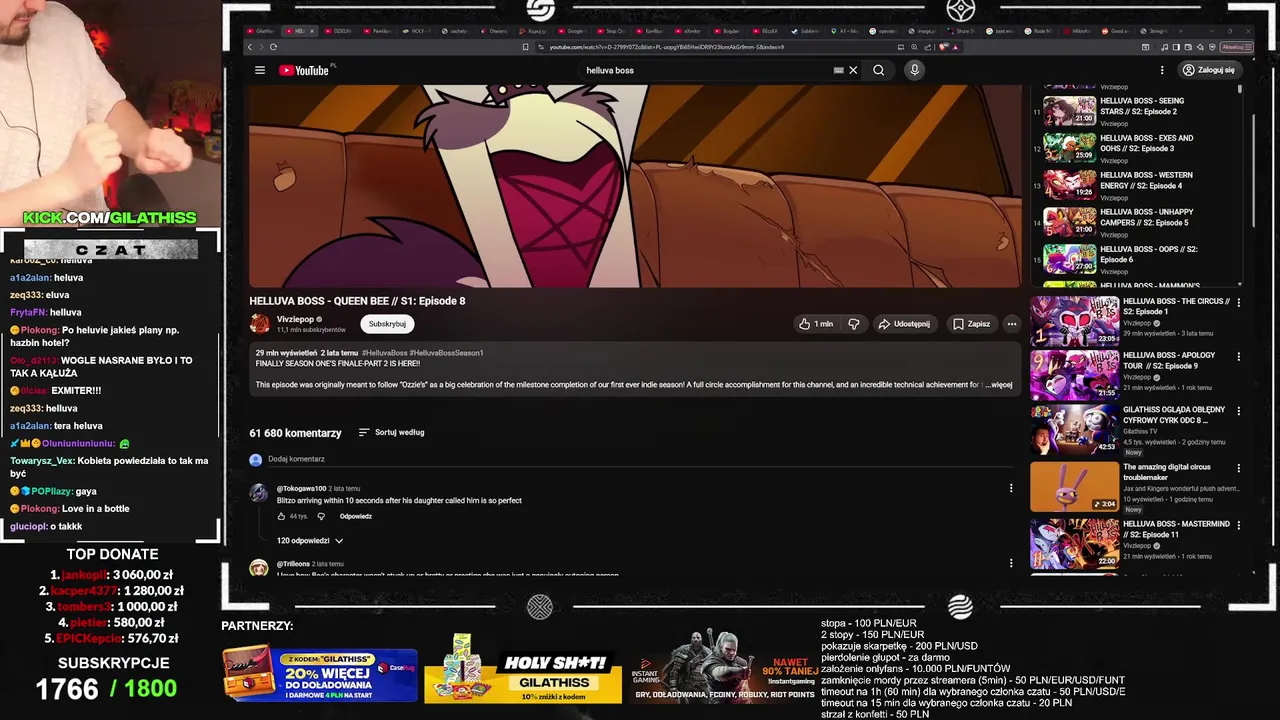The width and height of the screenshot is (1280, 720).
Task: Go to the YouTube home logo
Action: click(x=304, y=70)
